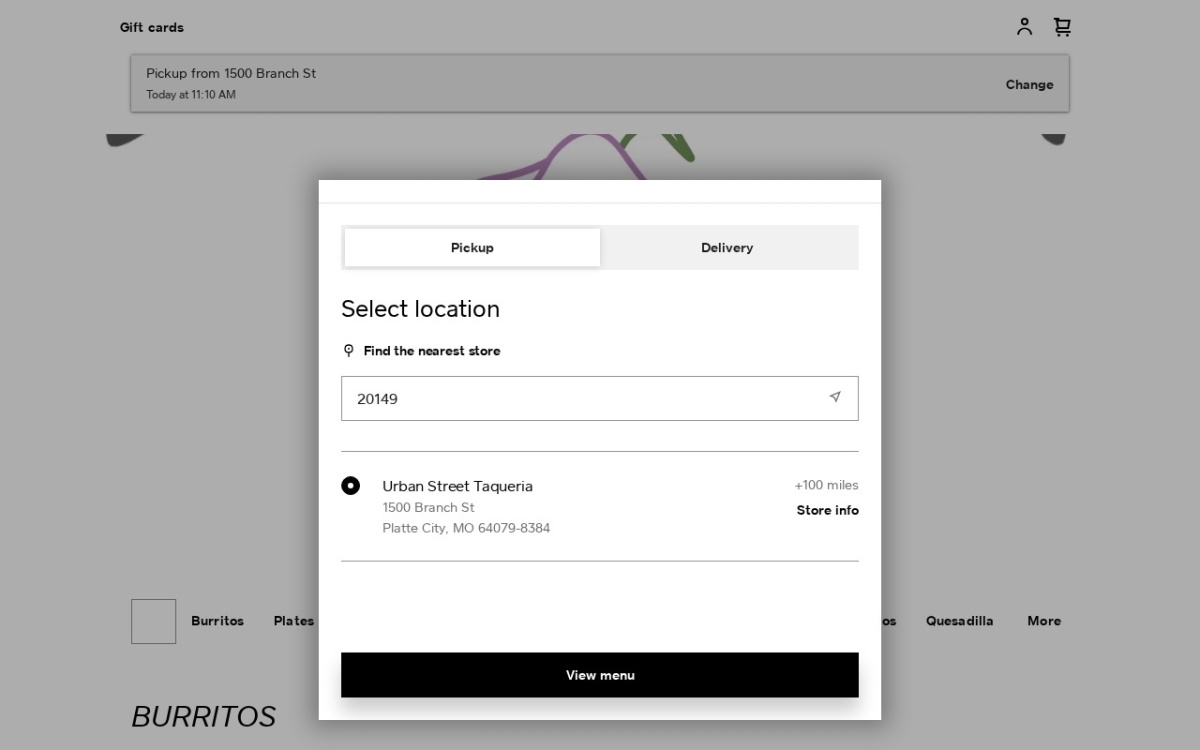Viewport: 1200px width, 750px height.
Task: Switch to the Delivery tab
Action: pyautogui.click(x=727, y=247)
